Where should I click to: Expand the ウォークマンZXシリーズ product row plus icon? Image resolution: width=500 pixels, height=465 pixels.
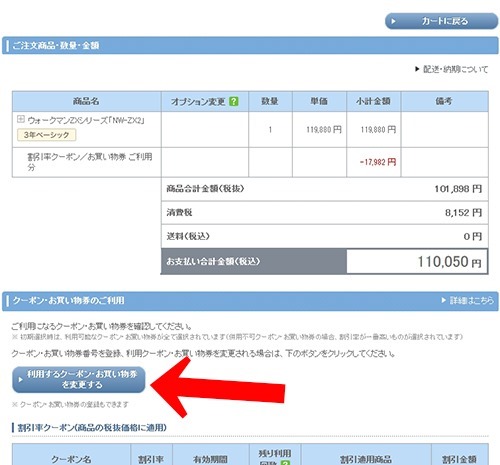pos(21,119)
